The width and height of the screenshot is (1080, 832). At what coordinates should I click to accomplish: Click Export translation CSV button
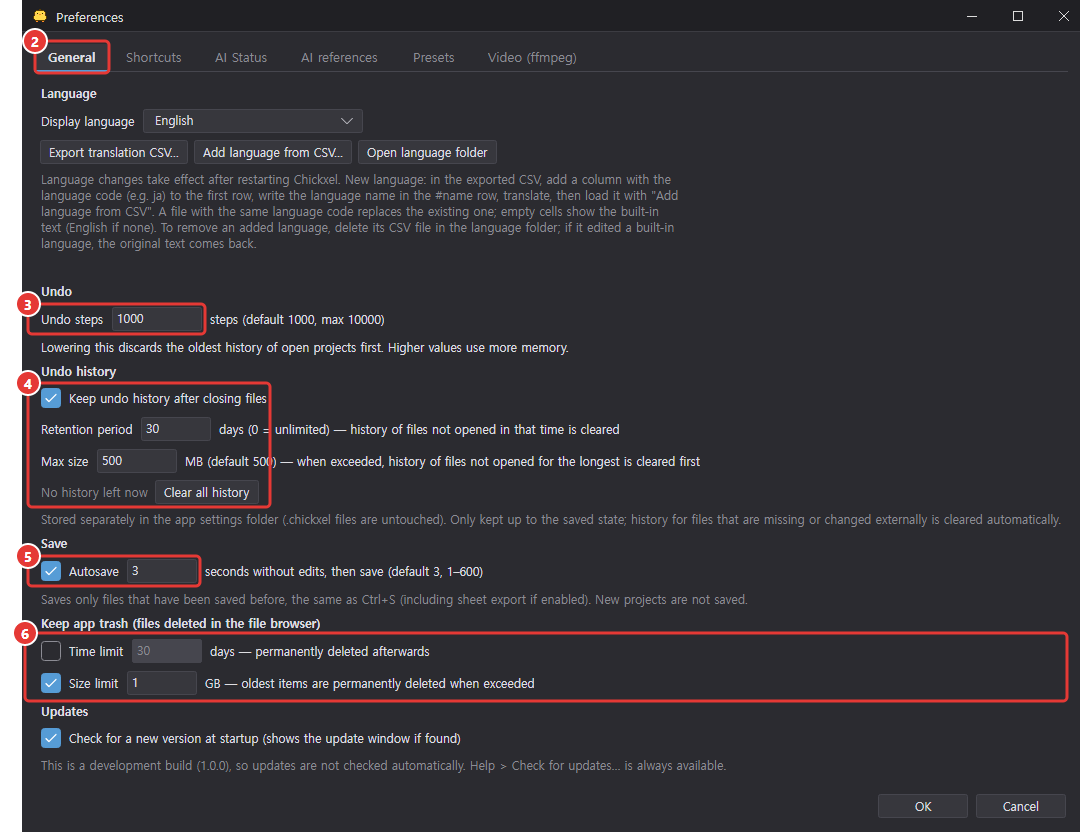[x=114, y=152]
